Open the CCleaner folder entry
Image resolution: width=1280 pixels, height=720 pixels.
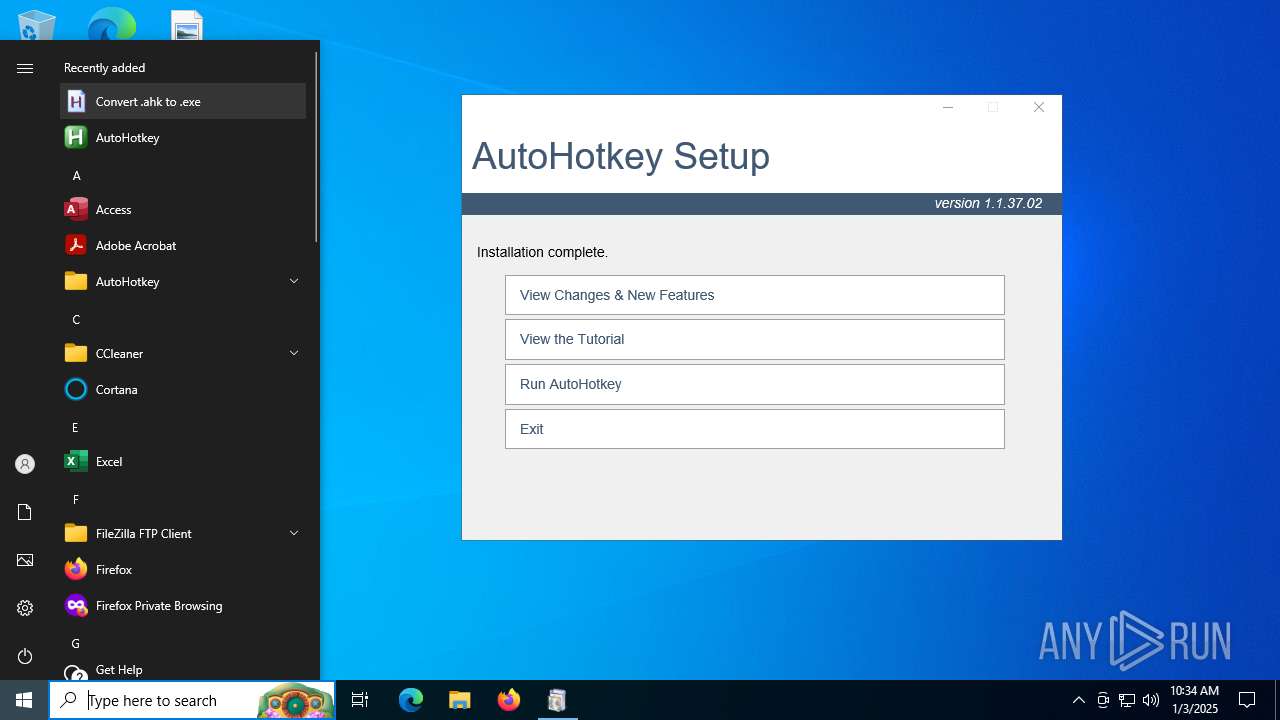point(183,353)
